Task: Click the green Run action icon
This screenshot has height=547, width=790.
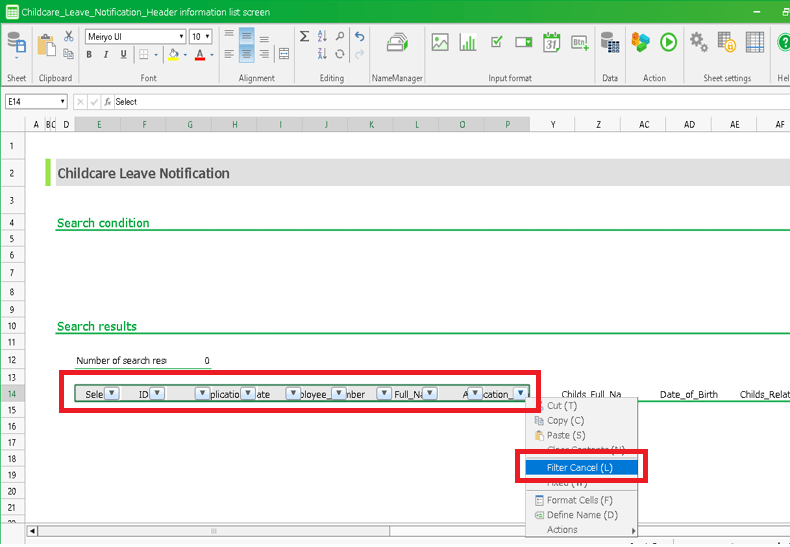Action: click(668, 43)
